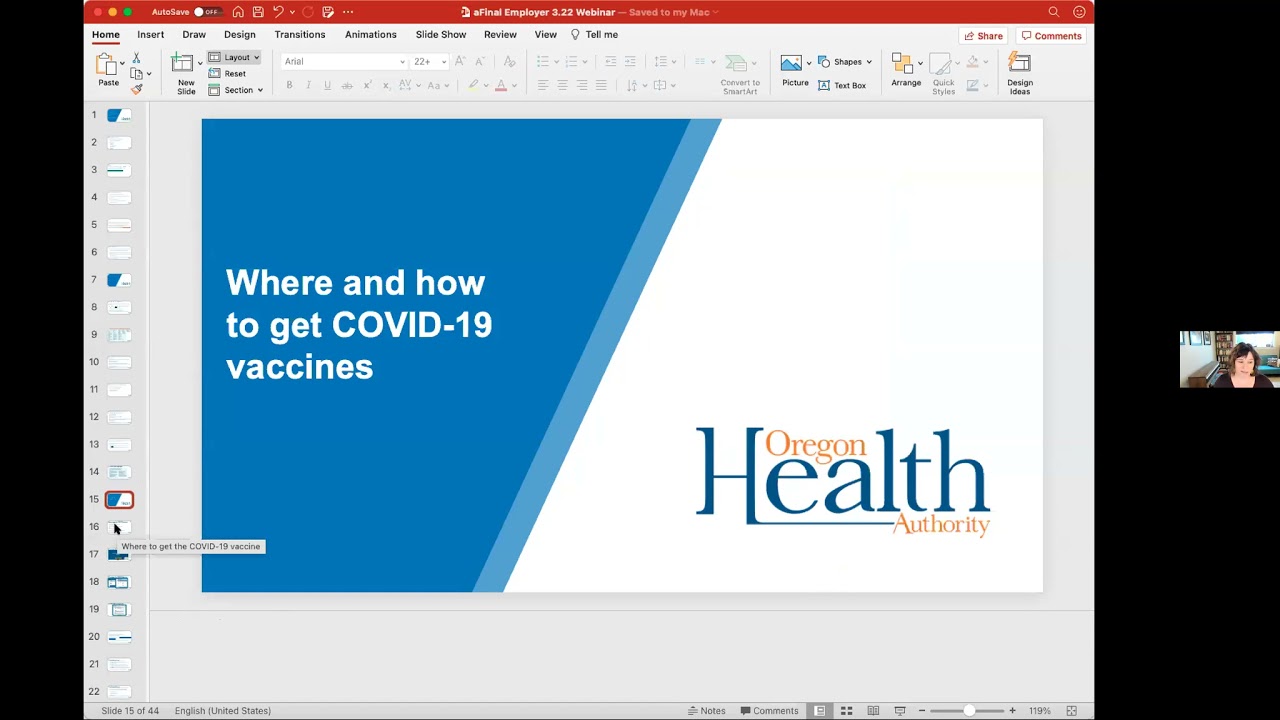Screen dimensions: 1280x720
Task: Click the Bullets list icon
Action: click(x=543, y=62)
